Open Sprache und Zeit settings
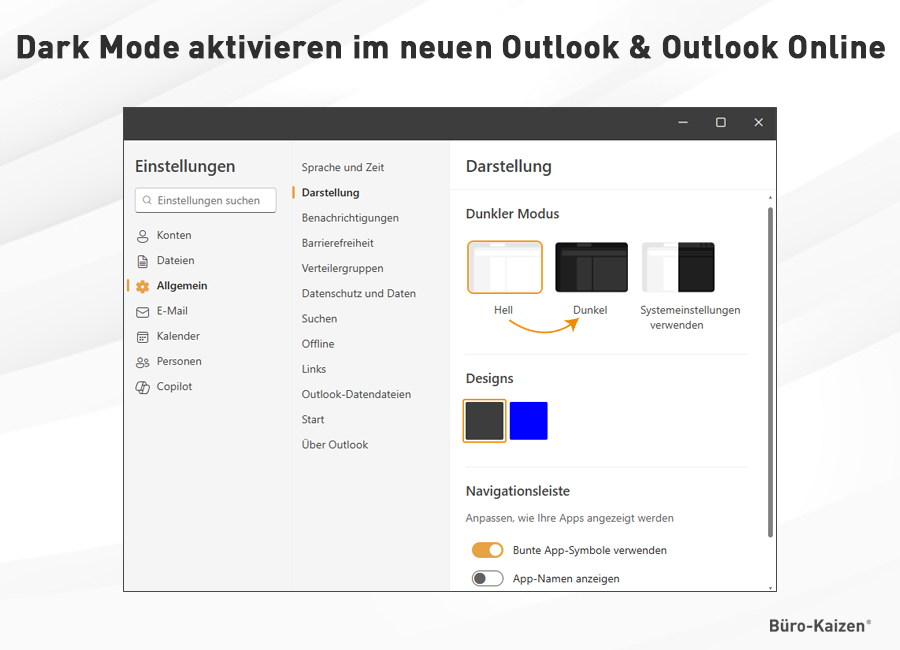Screen dimensions: 900x650 click(x=343, y=168)
